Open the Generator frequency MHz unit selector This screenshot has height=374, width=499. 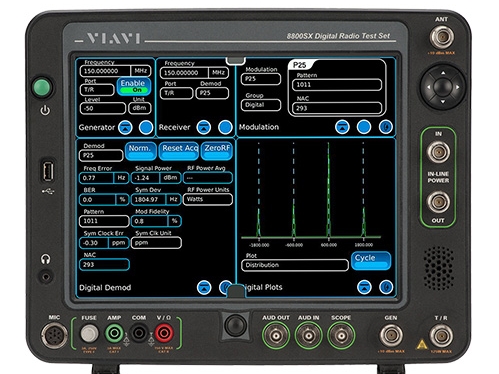click(141, 71)
